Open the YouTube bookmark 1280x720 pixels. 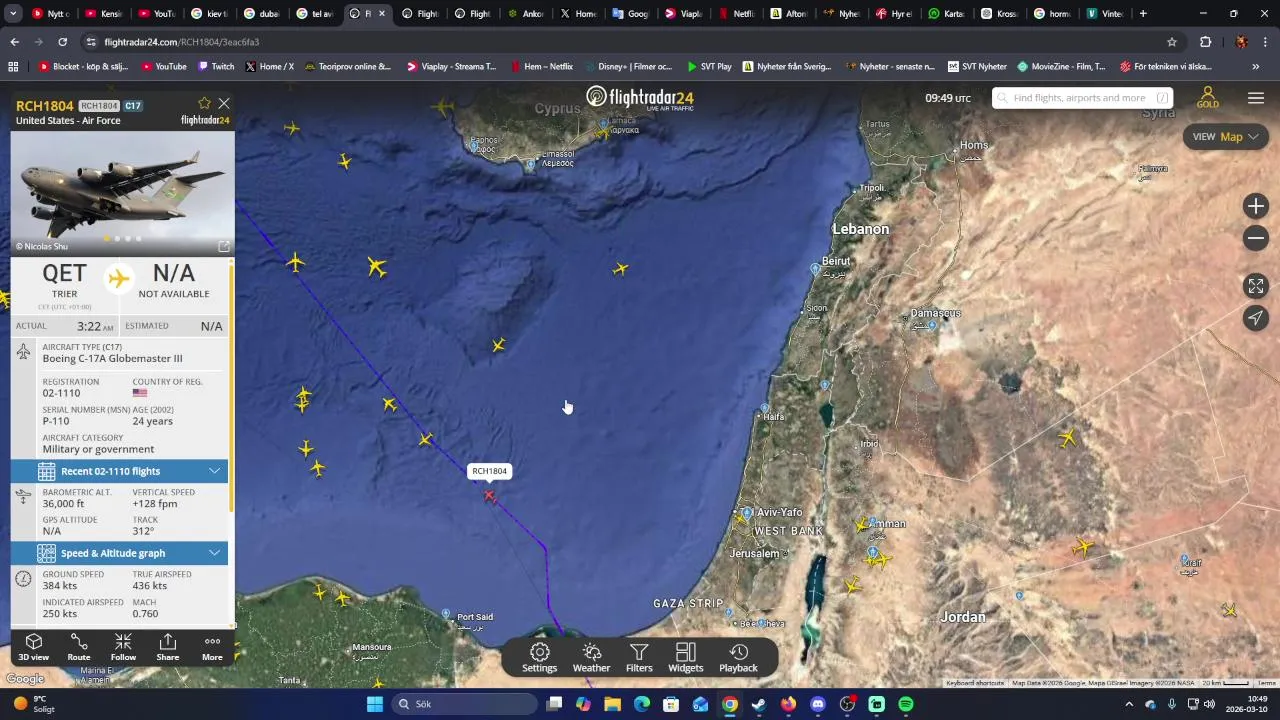pos(164,67)
